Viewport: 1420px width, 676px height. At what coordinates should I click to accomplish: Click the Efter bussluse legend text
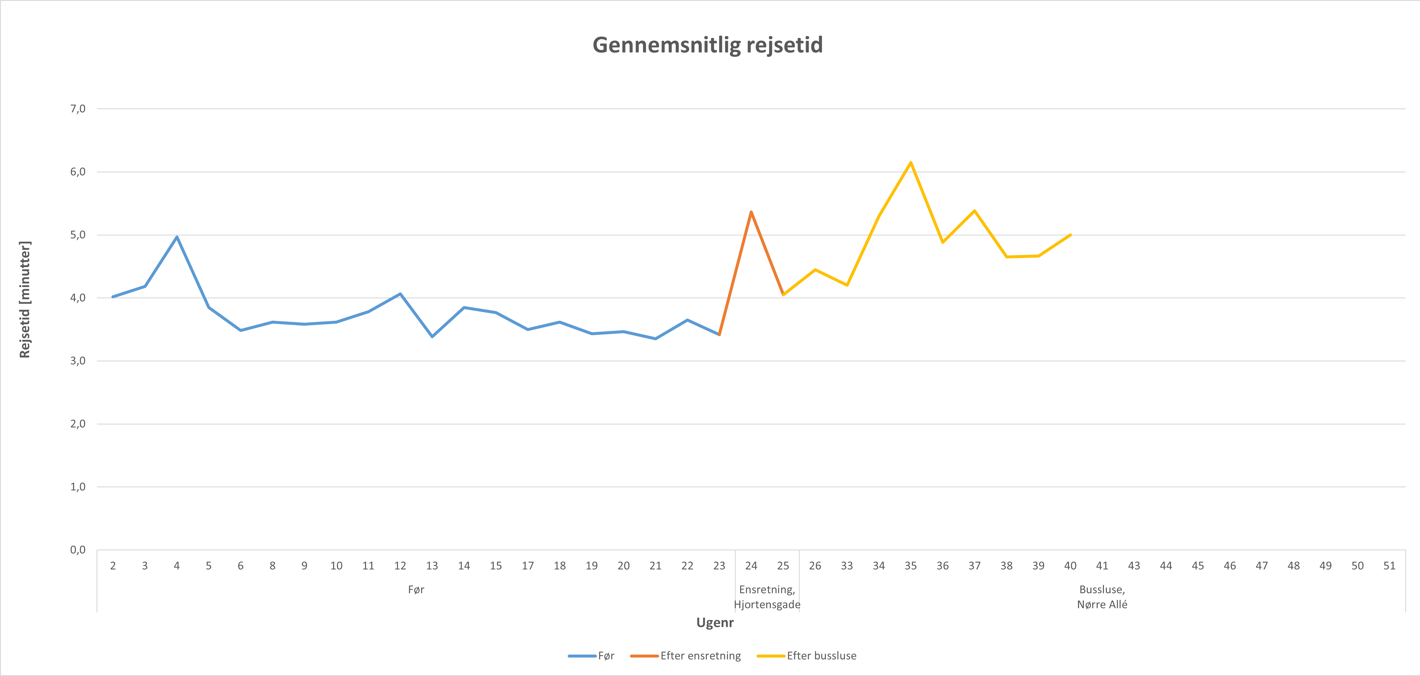821,656
